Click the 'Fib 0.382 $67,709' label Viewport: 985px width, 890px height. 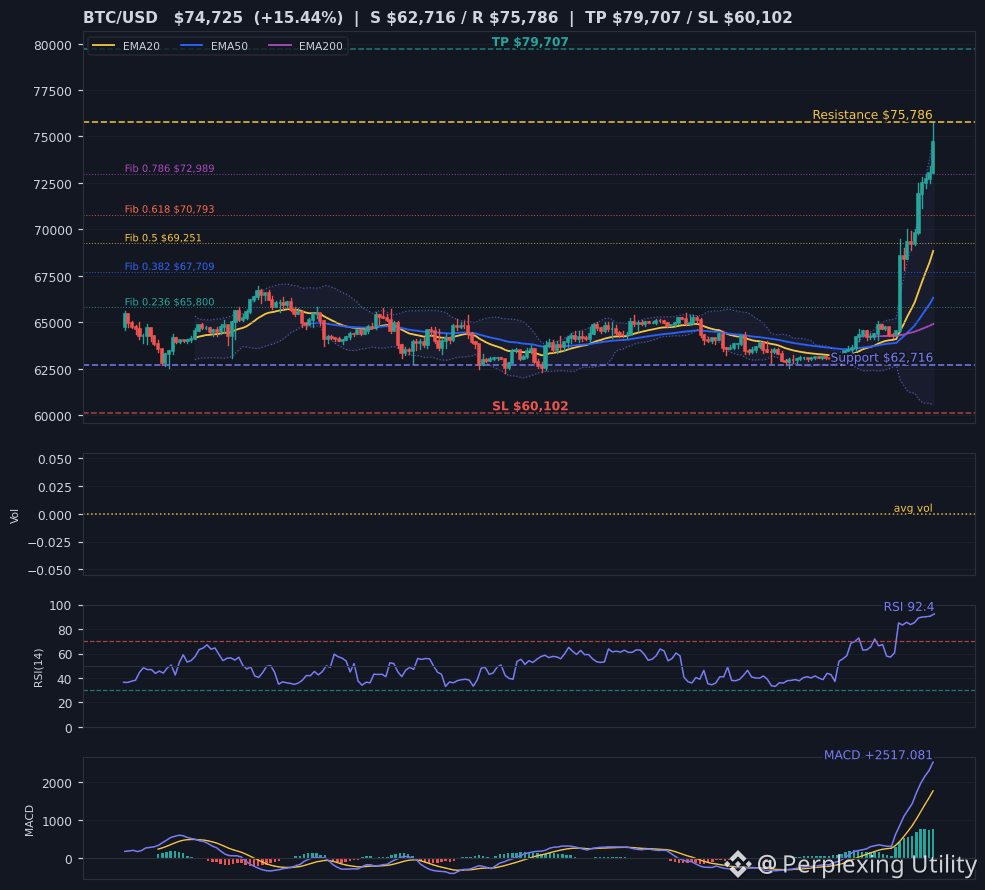pos(170,266)
